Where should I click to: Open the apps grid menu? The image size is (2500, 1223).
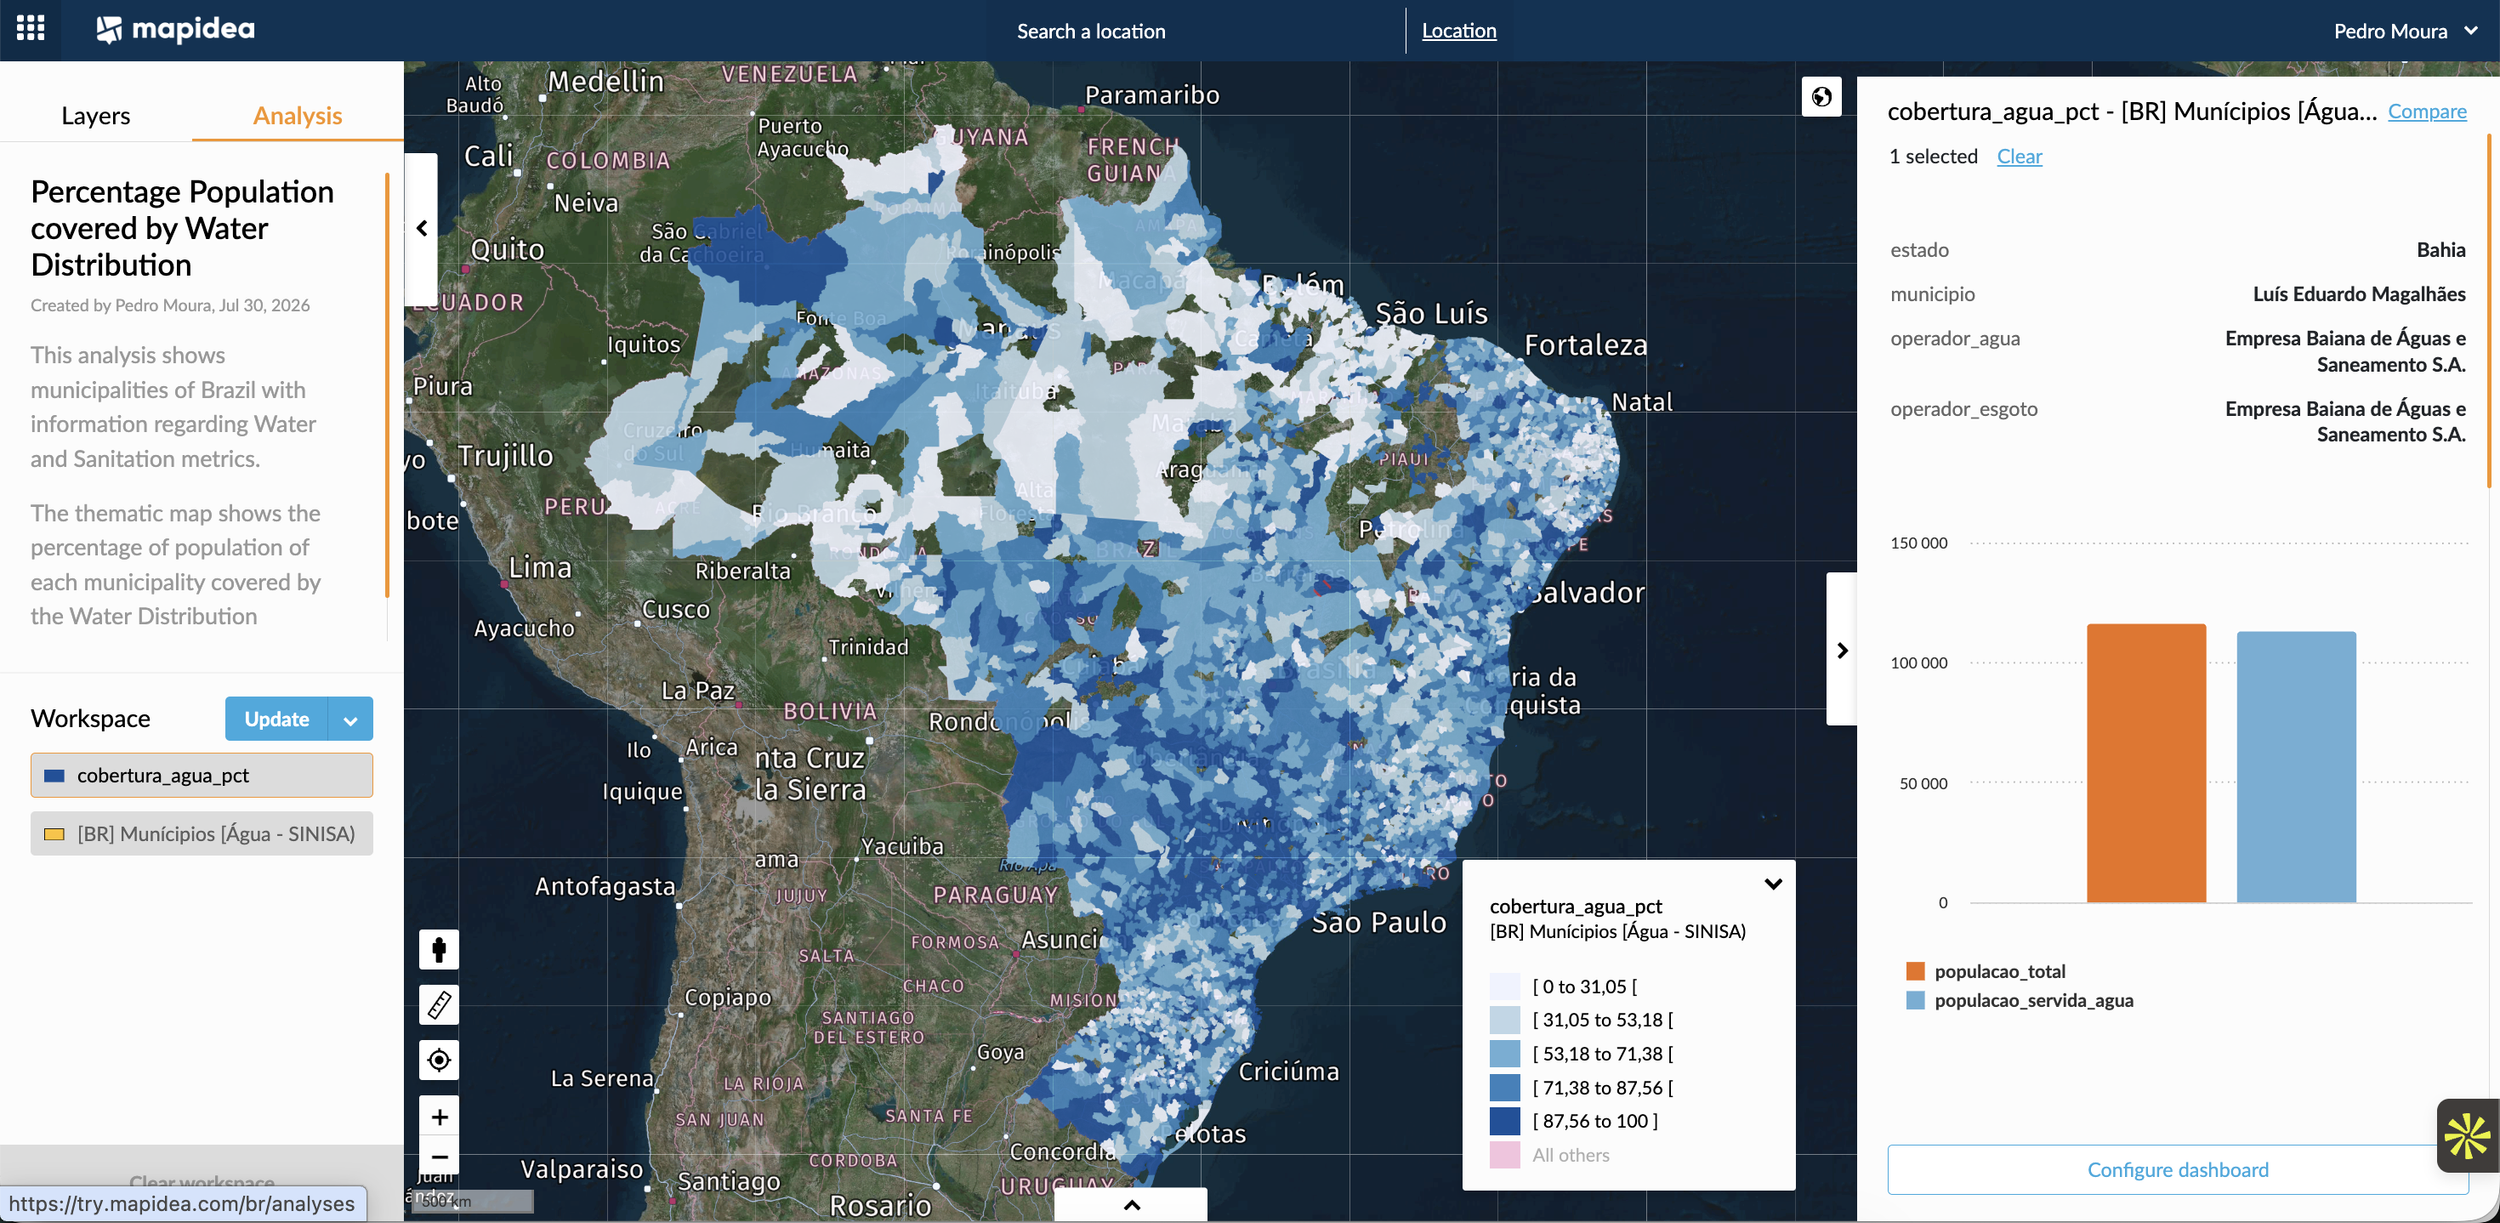pos(30,28)
